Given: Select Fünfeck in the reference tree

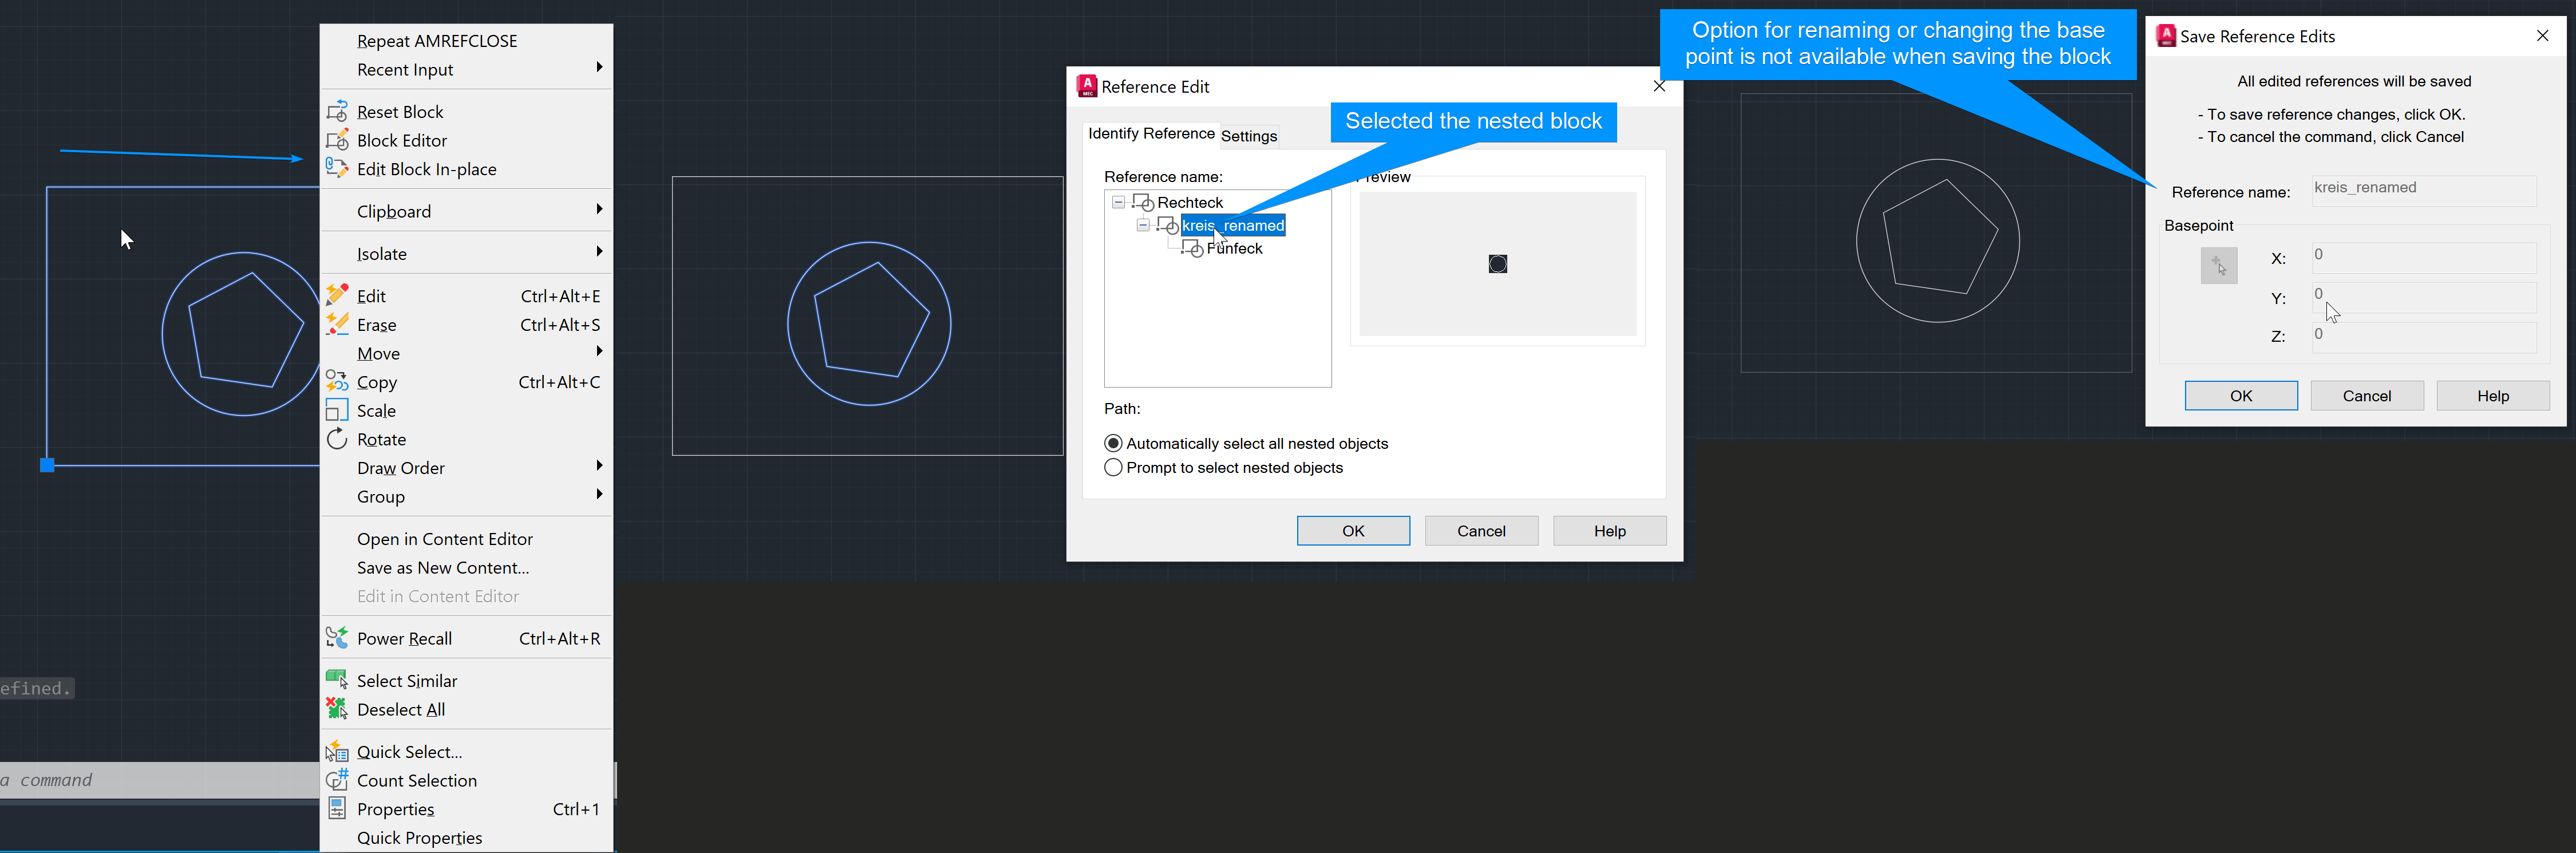Looking at the screenshot, I should 1234,249.
